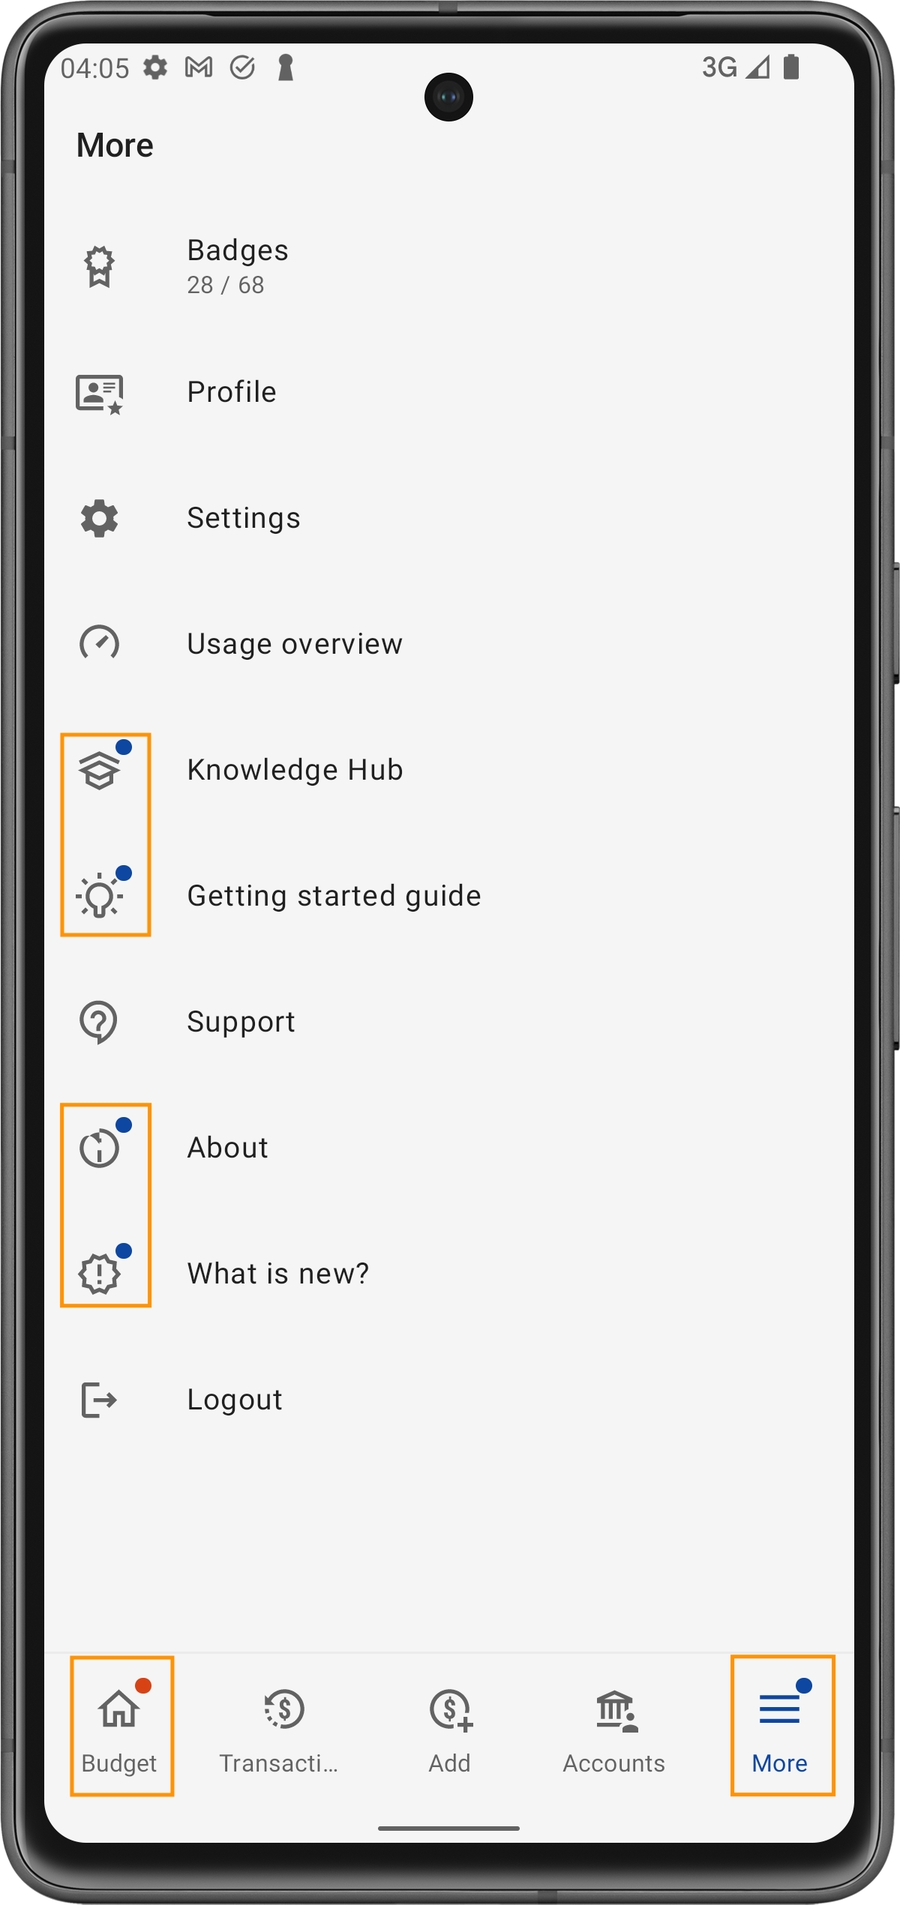Open the Budget tab
The width and height of the screenshot is (900, 1905).
120,1727
